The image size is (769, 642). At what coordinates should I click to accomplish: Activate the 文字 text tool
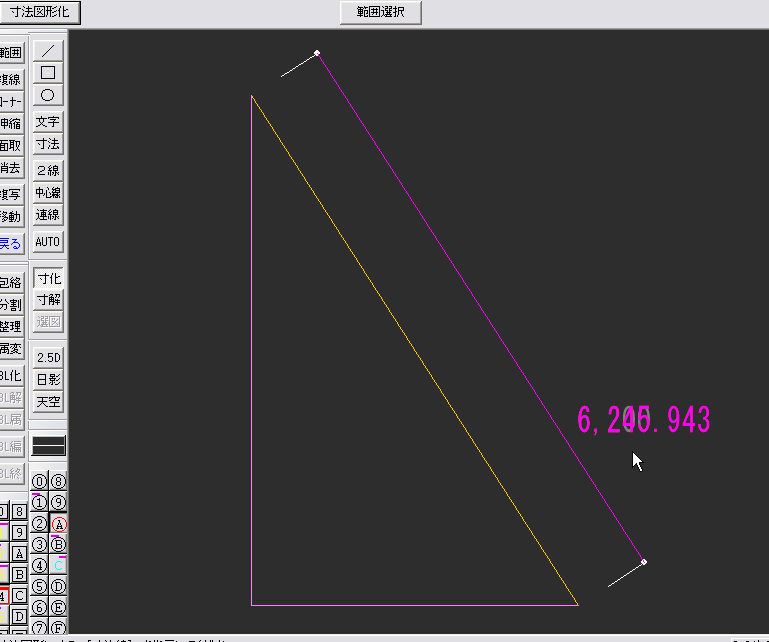pos(48,122)
